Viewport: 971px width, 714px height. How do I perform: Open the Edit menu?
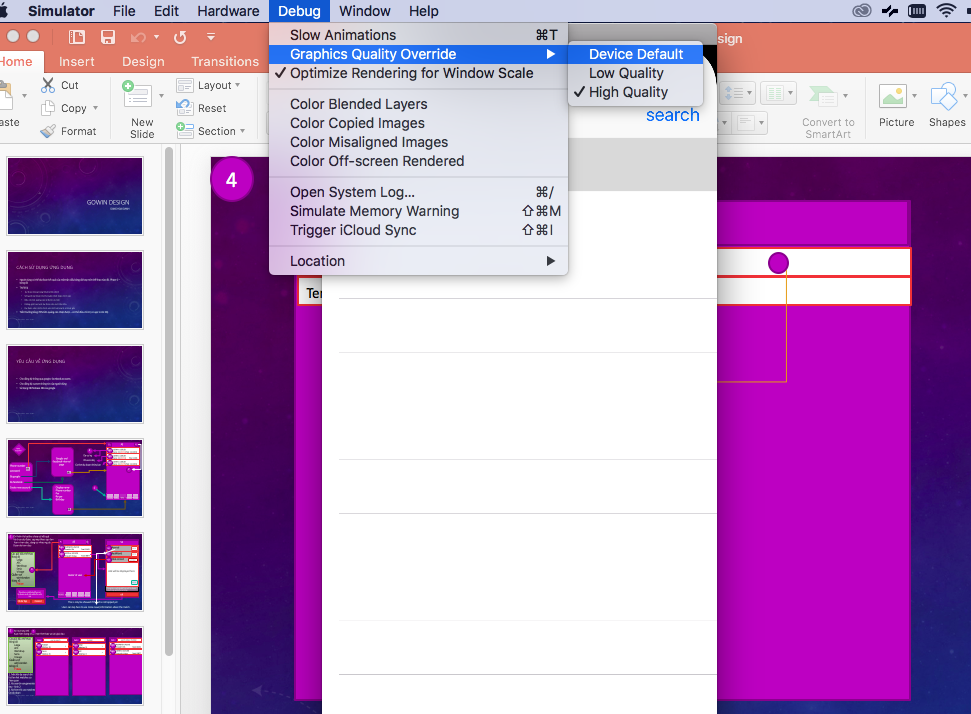pos(166,11)
